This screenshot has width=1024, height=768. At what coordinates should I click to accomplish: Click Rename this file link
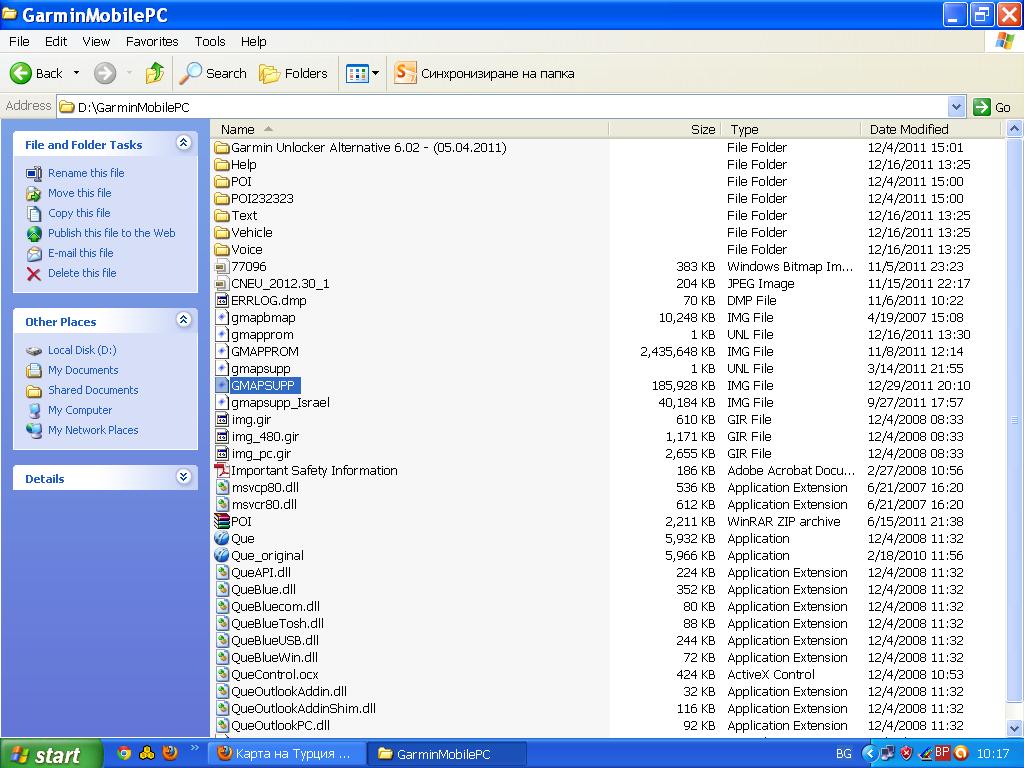click(x=86, y=173)
